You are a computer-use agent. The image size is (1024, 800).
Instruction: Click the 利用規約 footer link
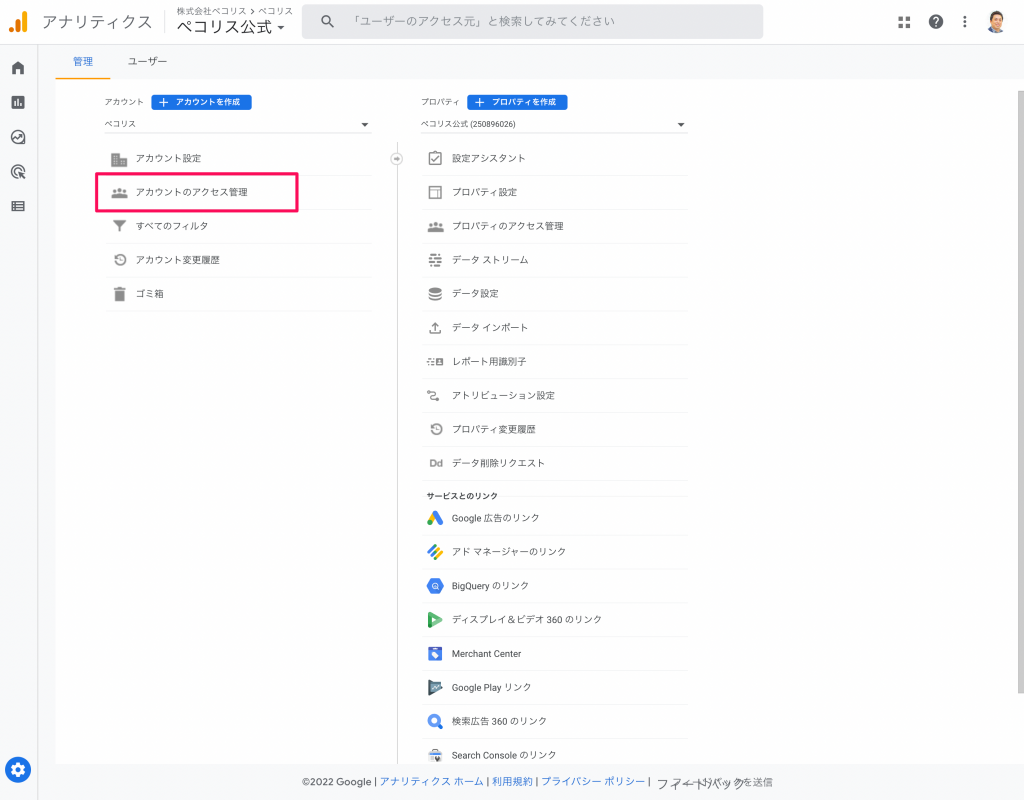click(513, 782)
